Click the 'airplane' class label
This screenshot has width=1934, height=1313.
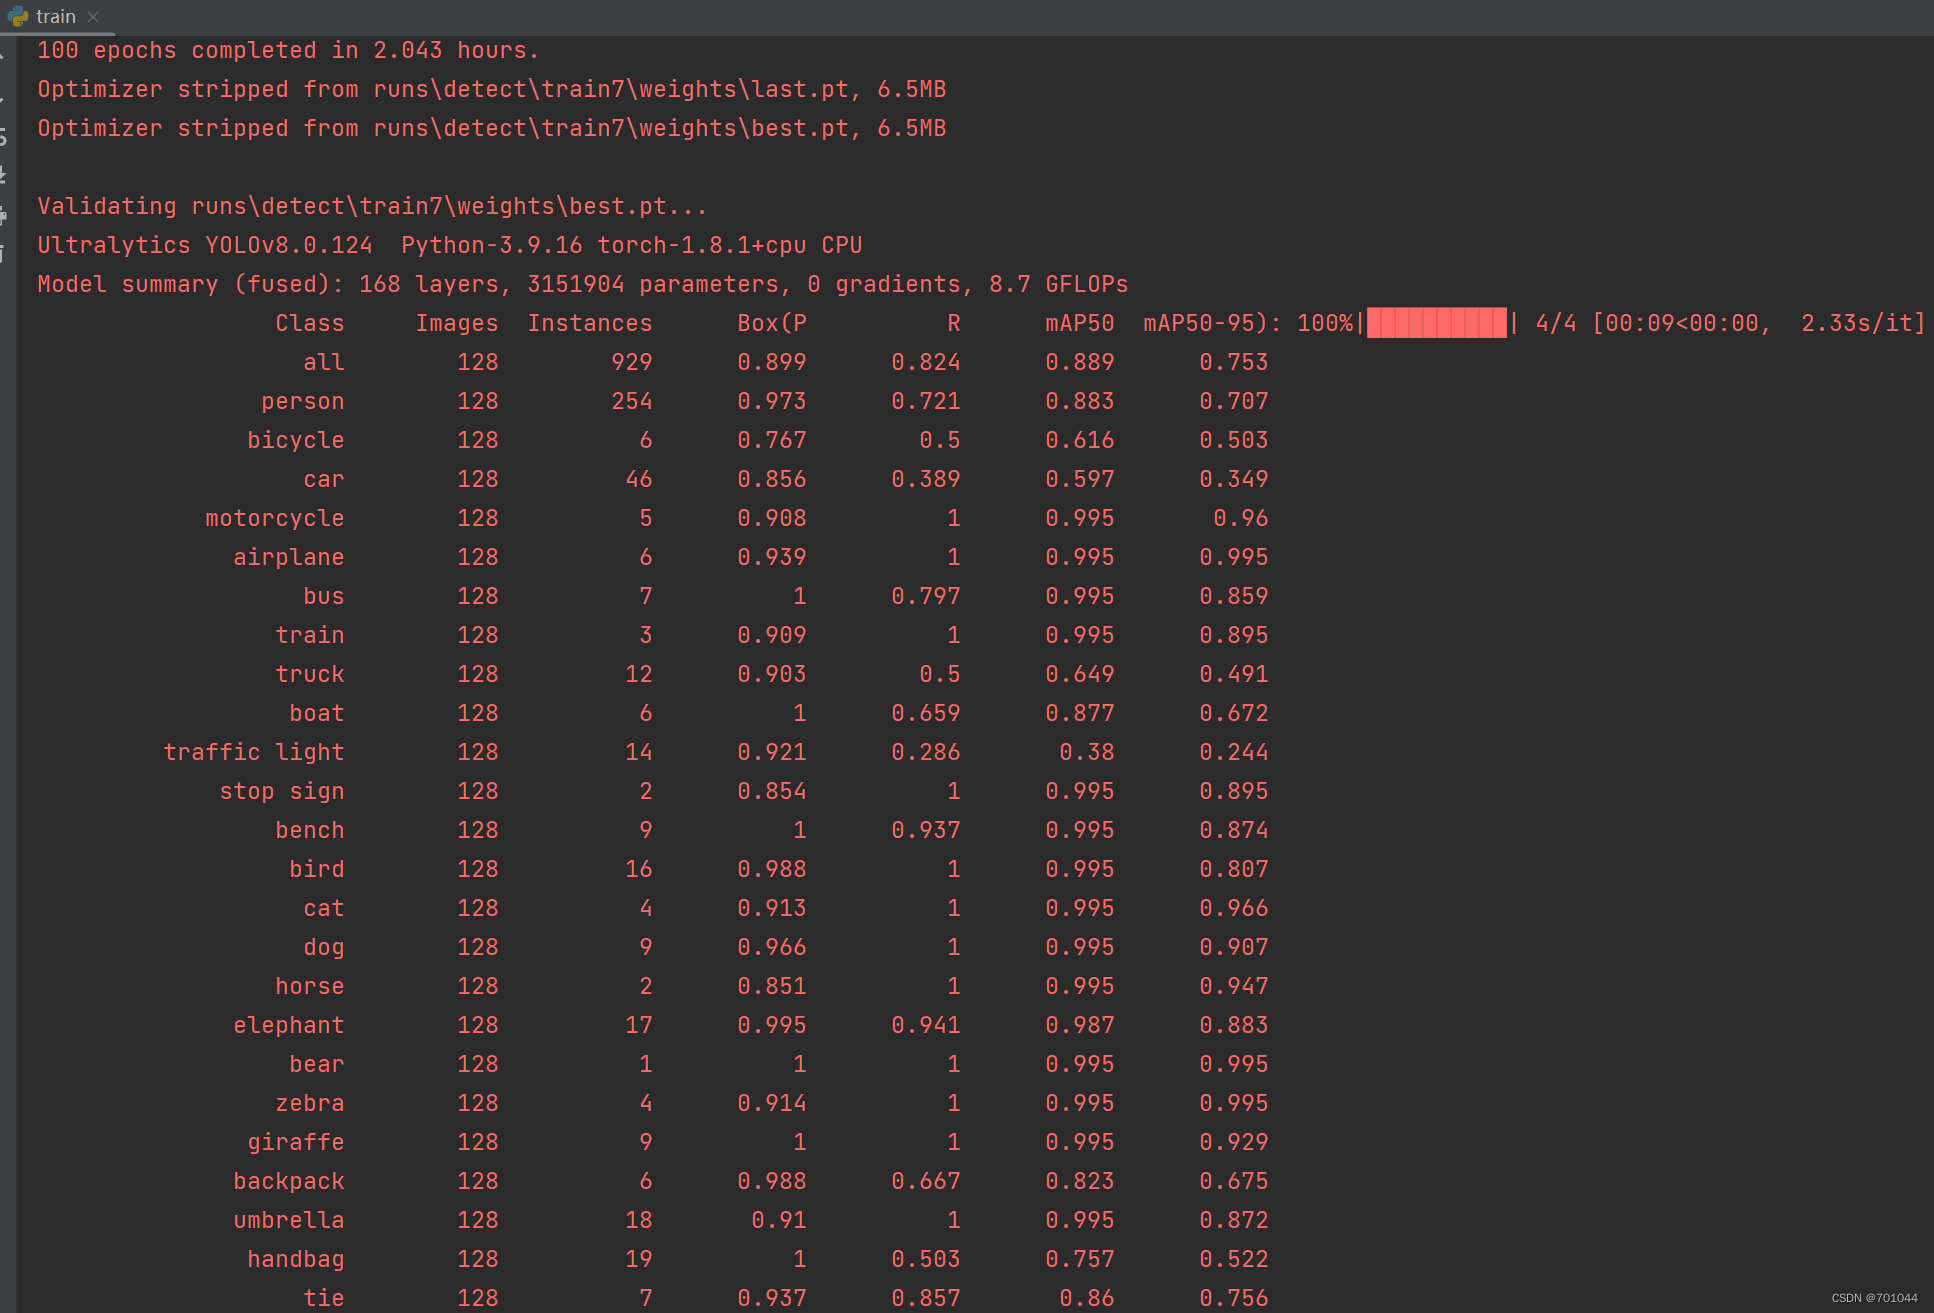(289, 557)
